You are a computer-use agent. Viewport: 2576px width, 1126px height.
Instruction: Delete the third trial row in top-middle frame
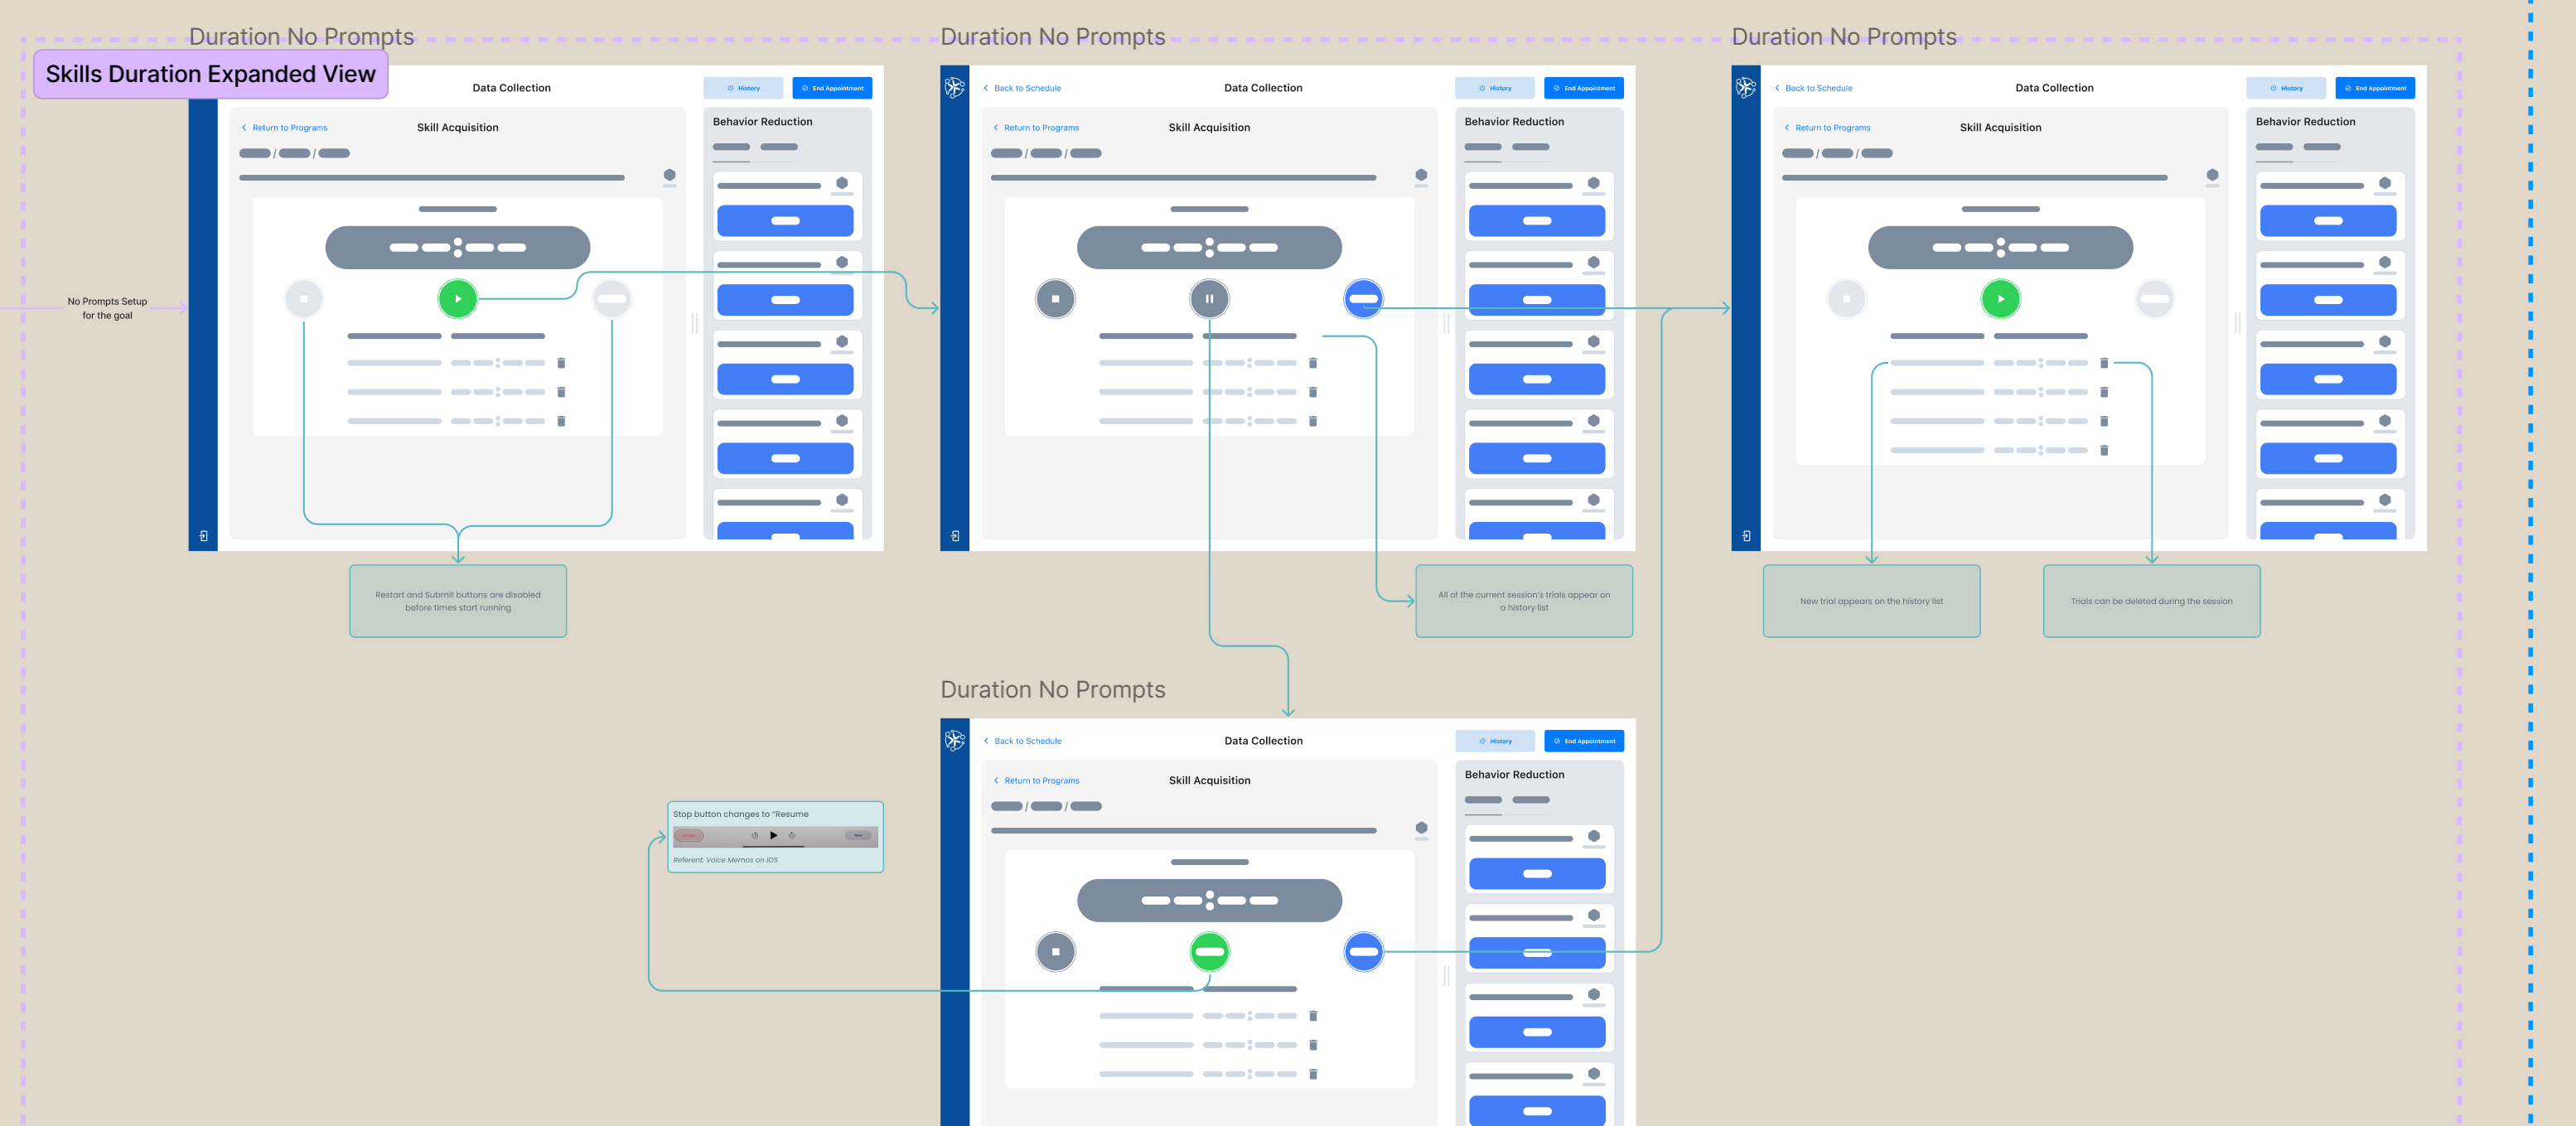click(x=1313, y=421)
